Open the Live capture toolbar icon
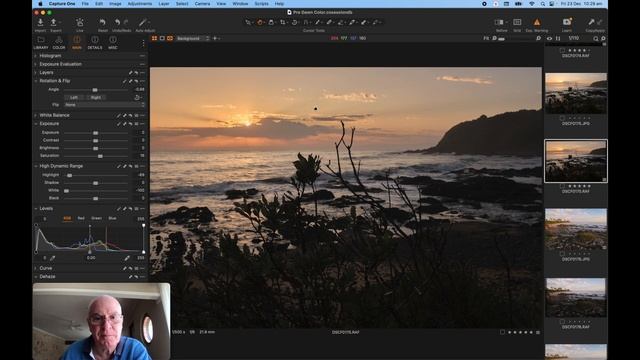 click(80, 22)
